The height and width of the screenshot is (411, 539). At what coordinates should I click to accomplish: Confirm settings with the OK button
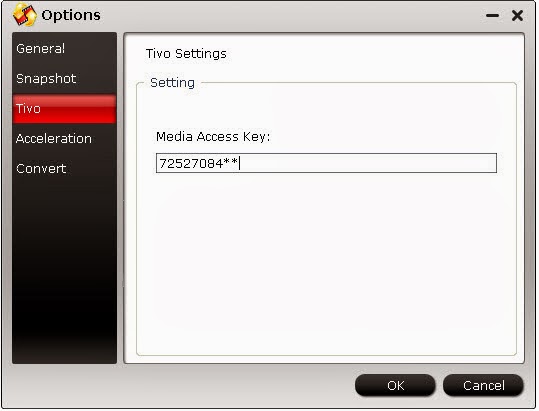[x=395, y=385]
